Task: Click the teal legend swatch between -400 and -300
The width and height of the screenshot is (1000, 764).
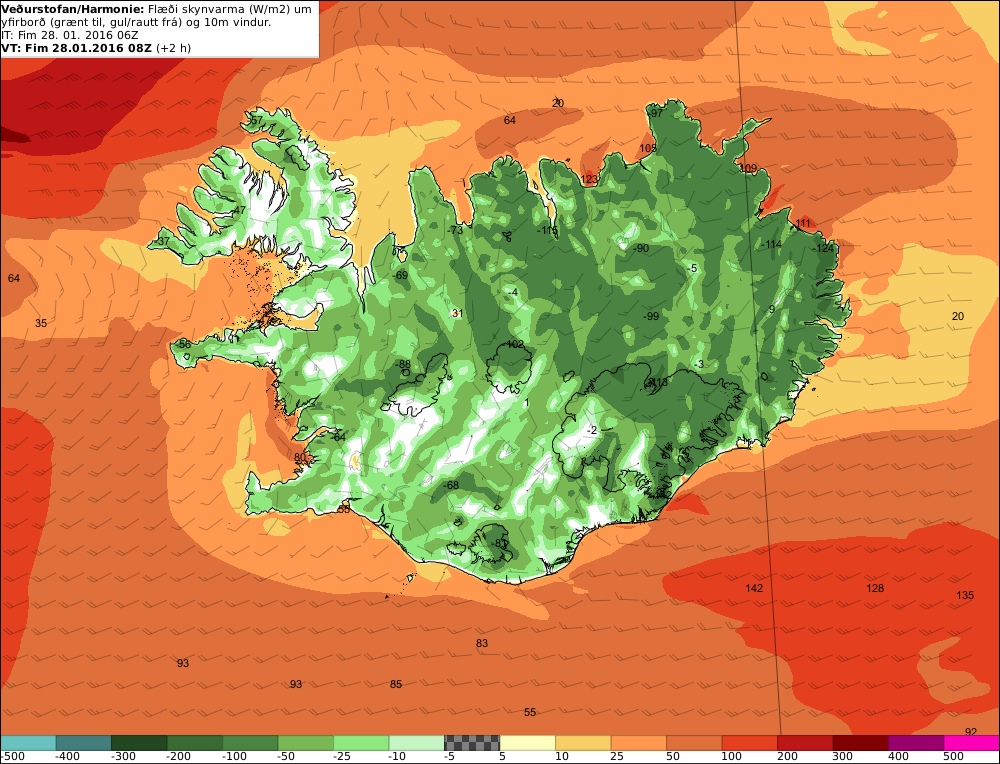Action: click(84, 743)
